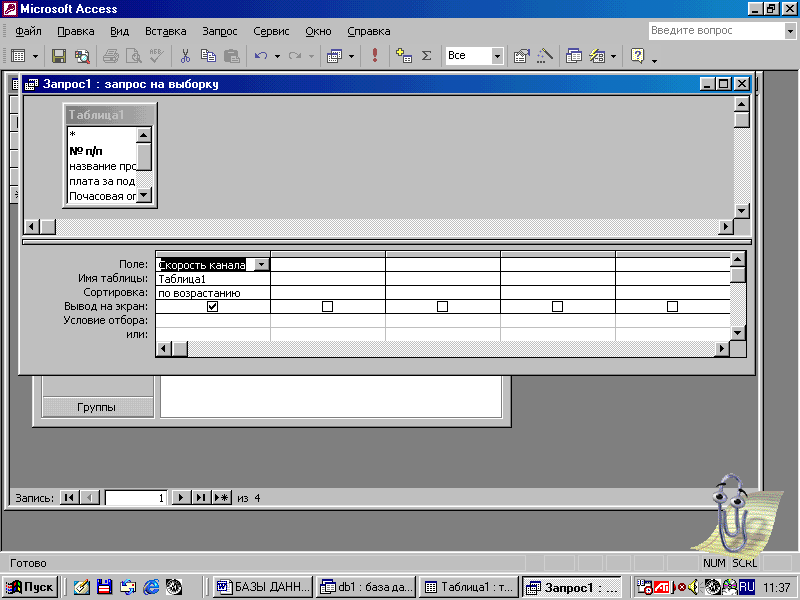Click the Database Window toolbar icon
Screen dimensions: 800x600
click(x=573, y=56)
